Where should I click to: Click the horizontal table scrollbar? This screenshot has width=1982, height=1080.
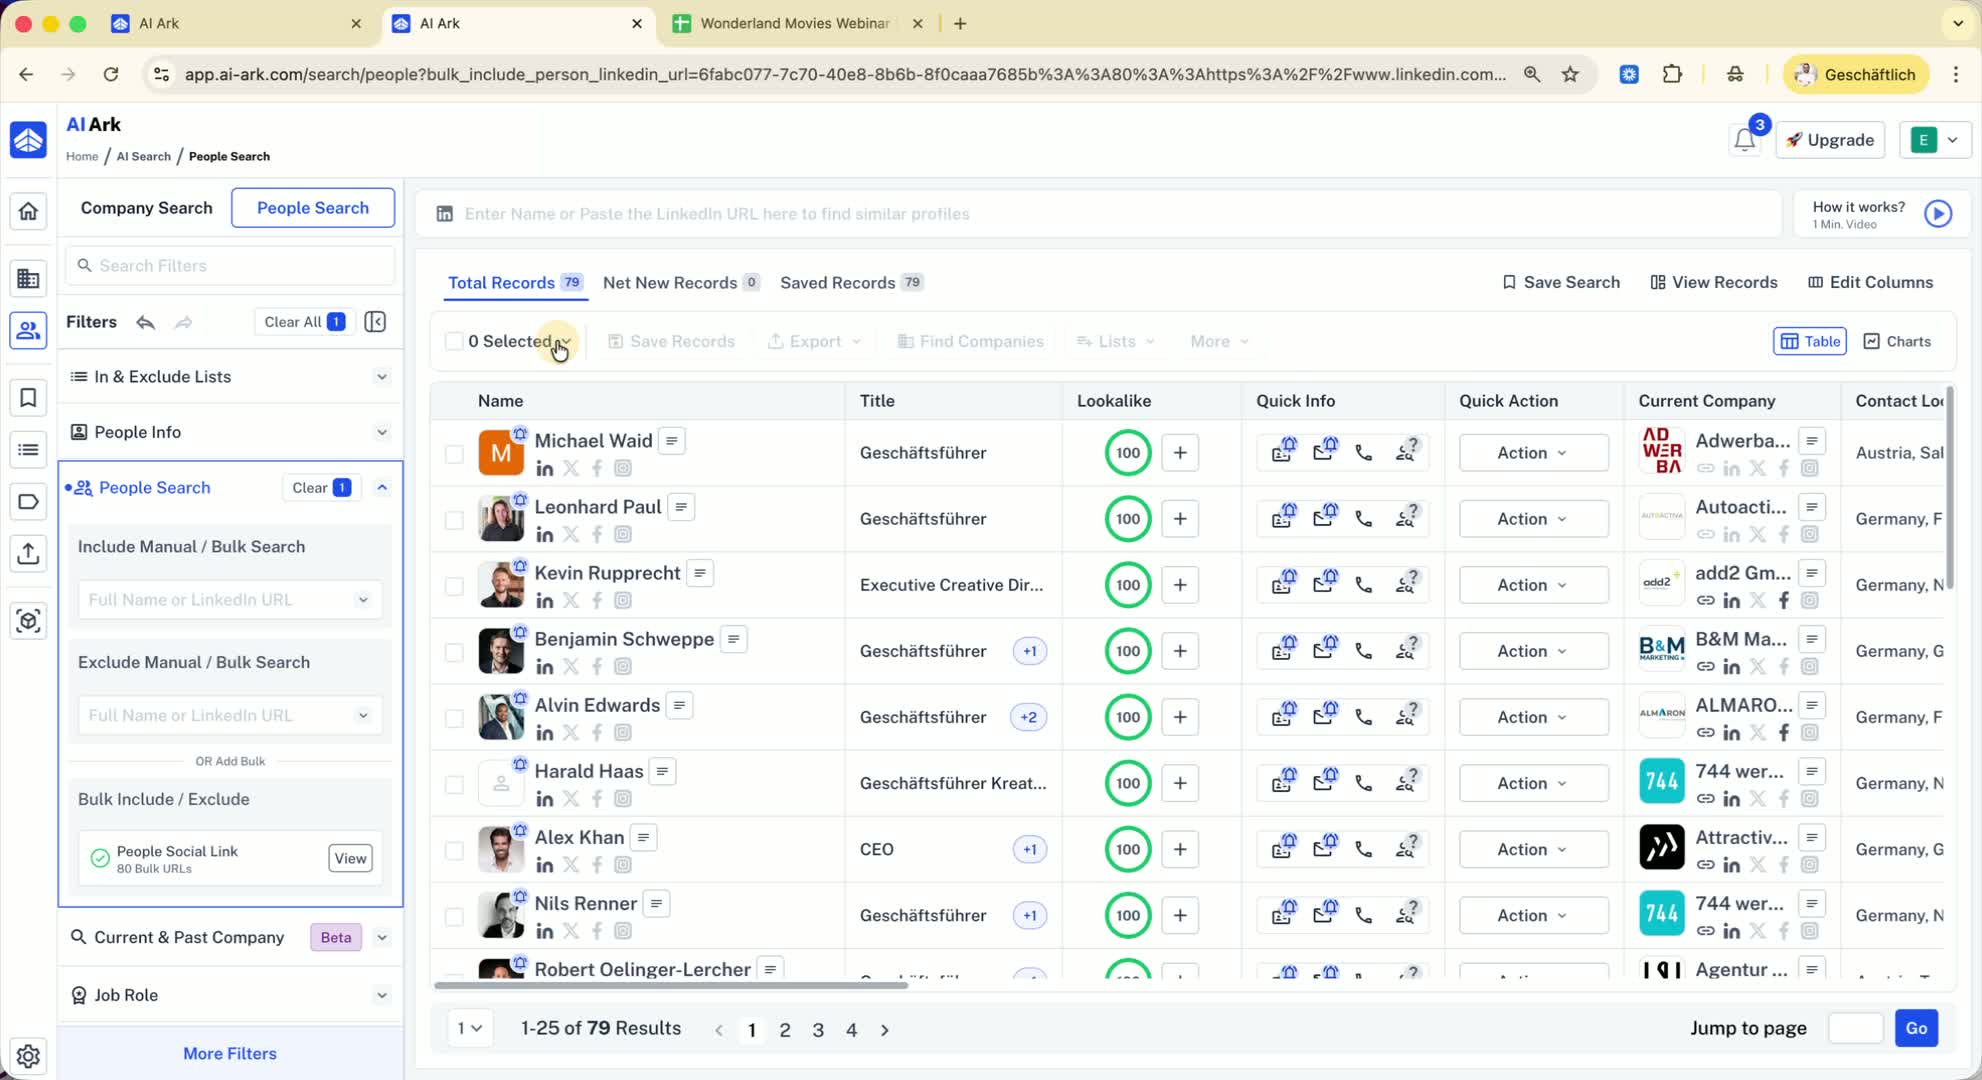(670, 985)
